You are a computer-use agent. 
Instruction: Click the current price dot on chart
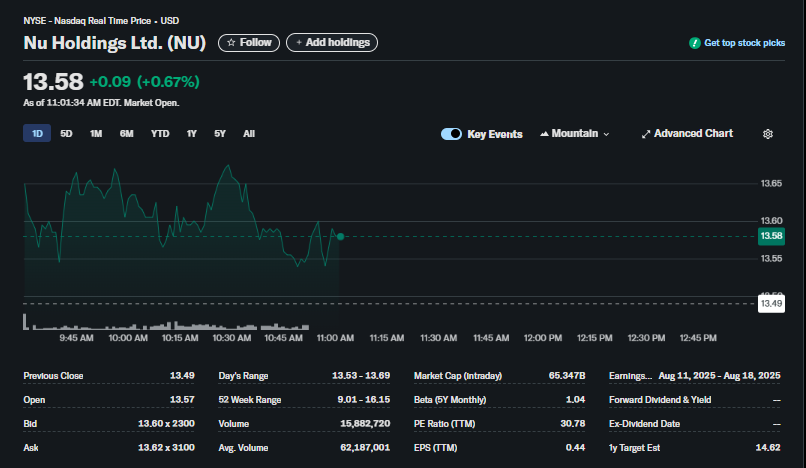click(340, 237)
